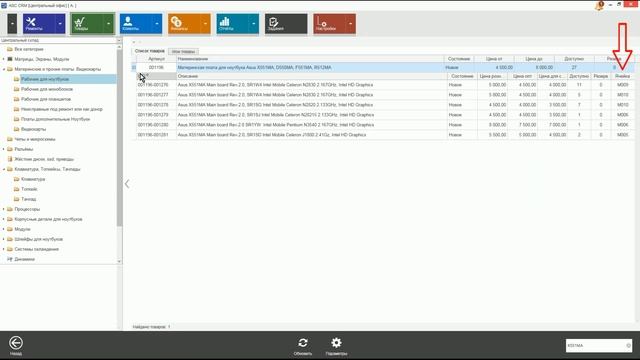Click the ASC CRM app icon in title bar

[x=4, y=5]
